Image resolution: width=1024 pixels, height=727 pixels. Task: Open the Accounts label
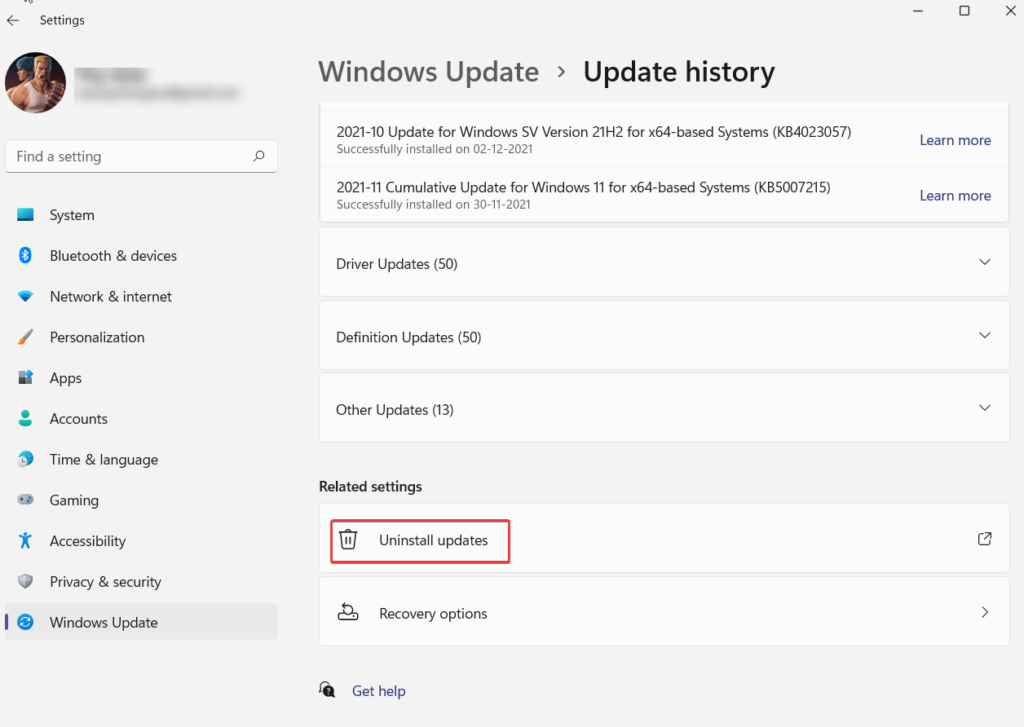click(x=78, y=419)
